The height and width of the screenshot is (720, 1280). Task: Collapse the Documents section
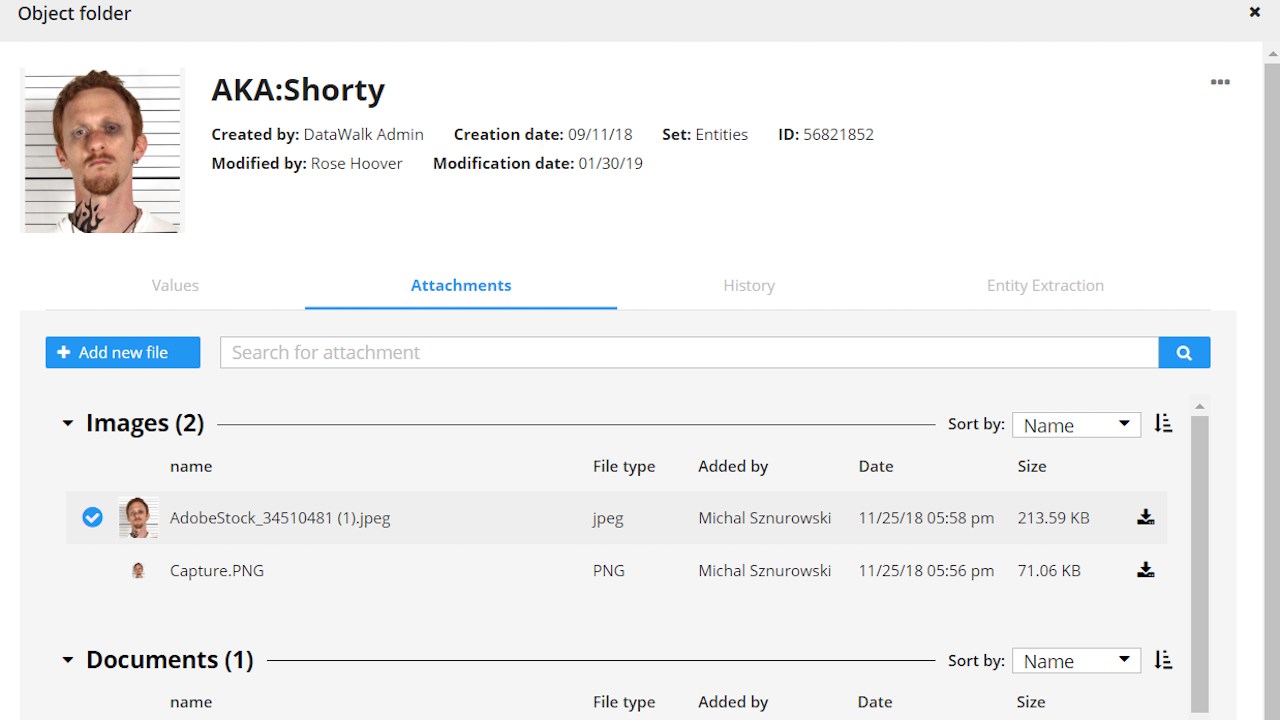68,660
